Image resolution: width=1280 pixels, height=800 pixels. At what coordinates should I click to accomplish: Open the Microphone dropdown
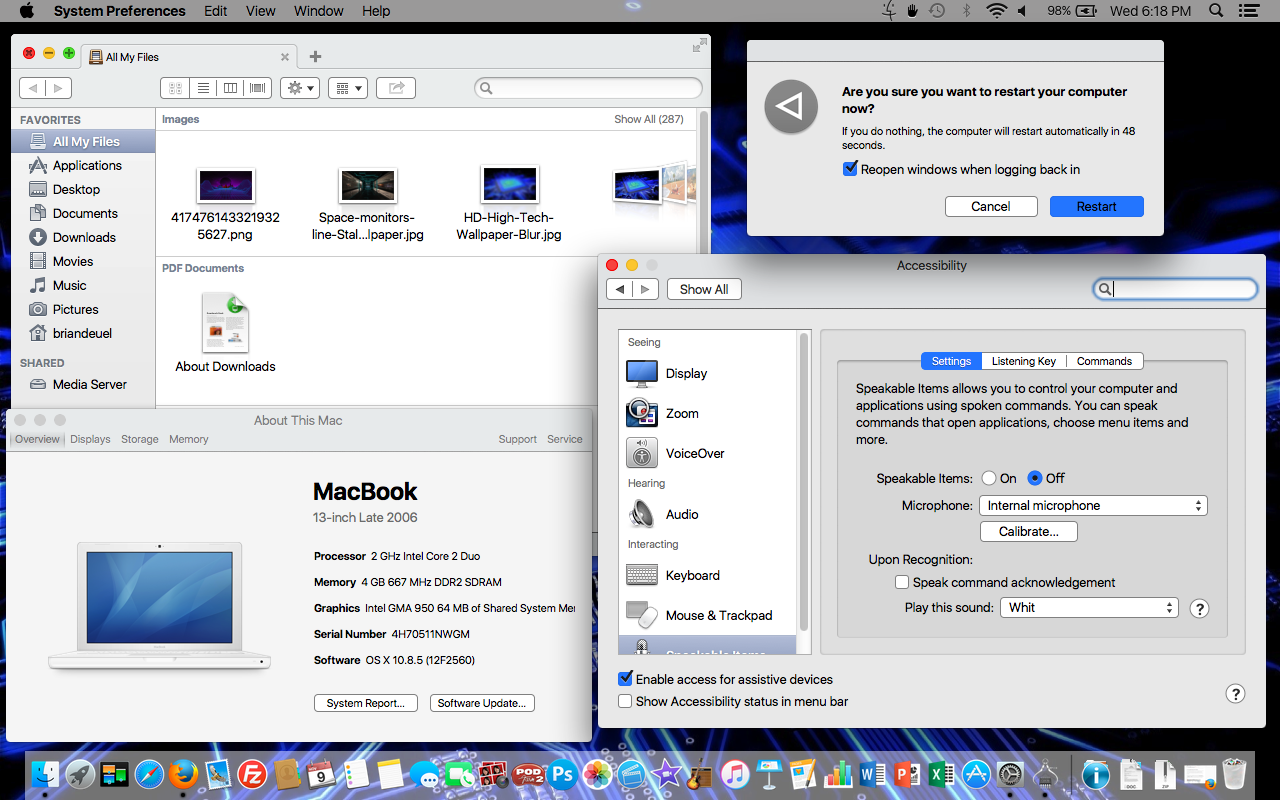pyautogui.click(x=1092, y=506)
